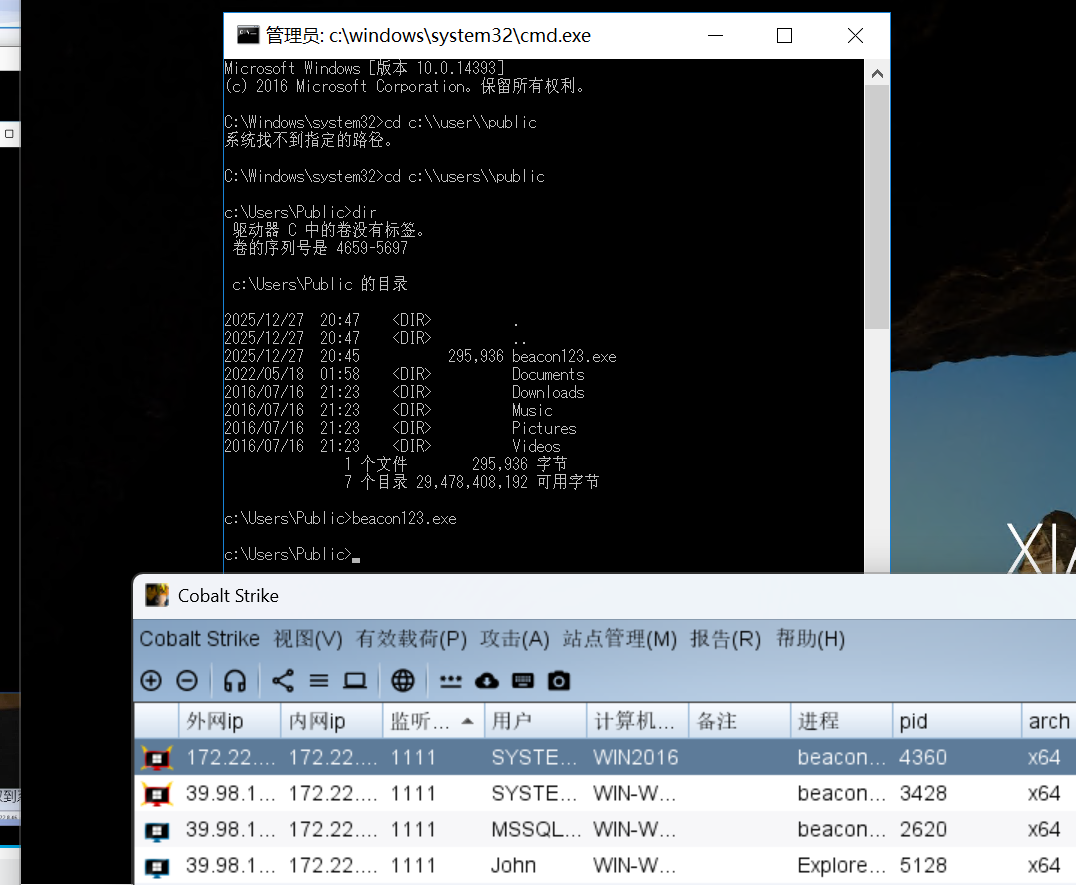The width and height of the screenshot is (1076, 885).
Task: Switch to session table view icon
Action: (x=318, y=681)
